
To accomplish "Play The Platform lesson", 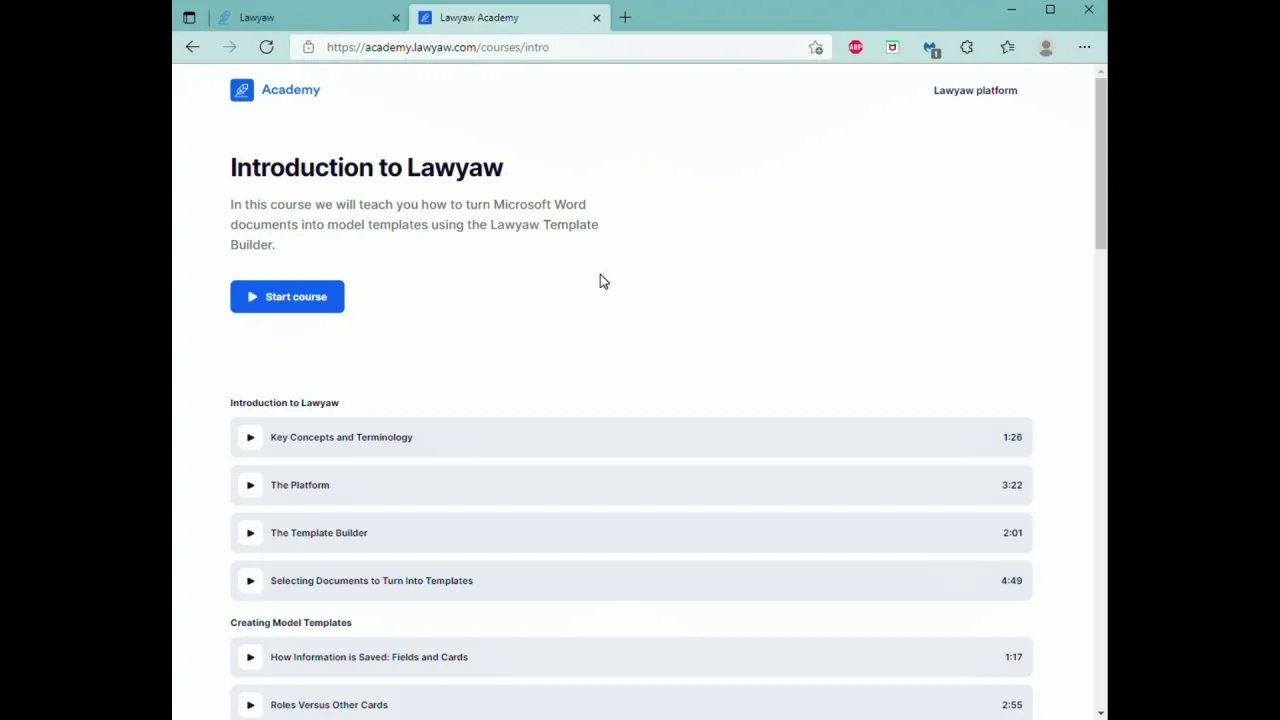I will coord(250,485).
